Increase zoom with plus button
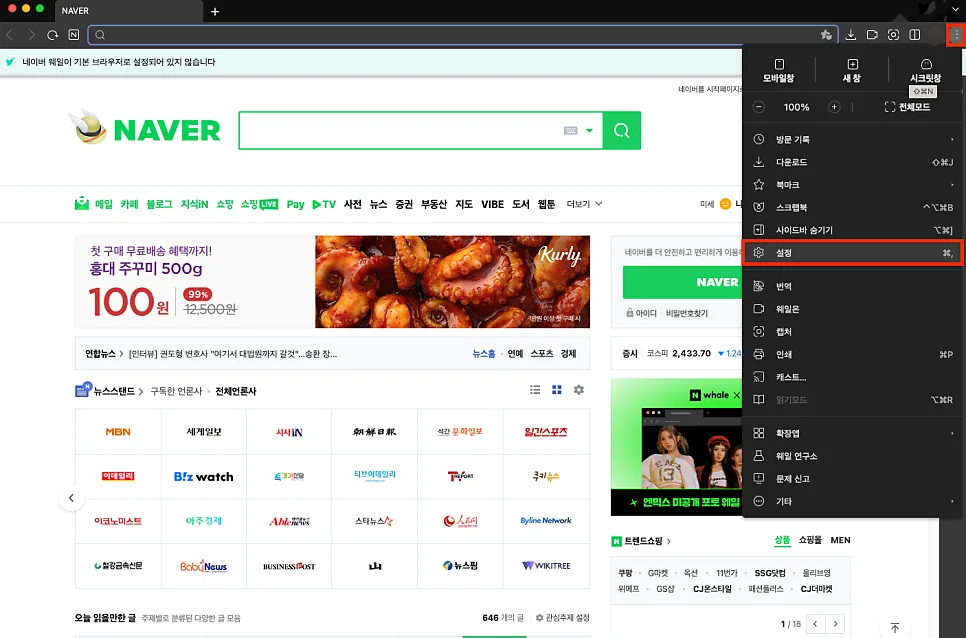Viewport: 966px width, 638px height. tap(834, 107)
